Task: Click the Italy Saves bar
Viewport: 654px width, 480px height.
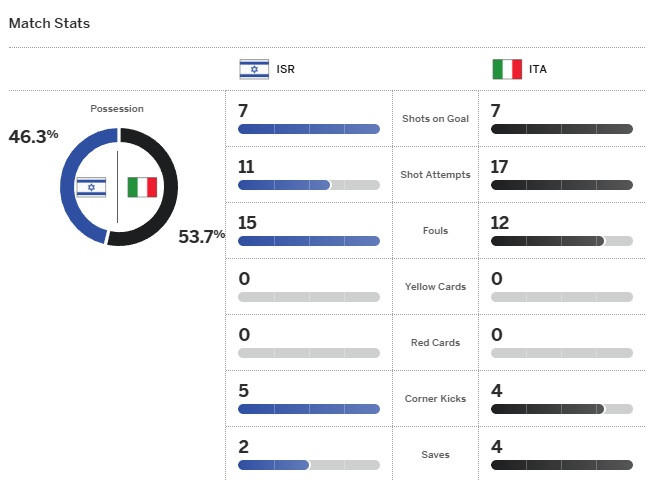Action: 562,465
